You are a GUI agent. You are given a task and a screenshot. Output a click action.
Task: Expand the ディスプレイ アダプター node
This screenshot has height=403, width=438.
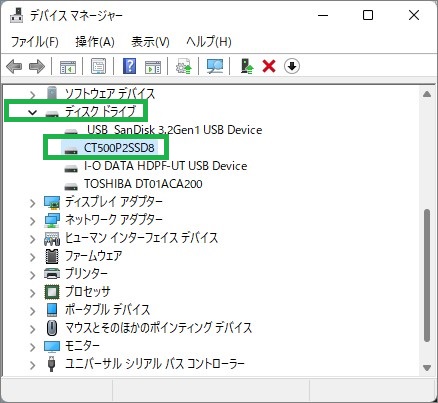pyautogui.click(x=32, y=203)
